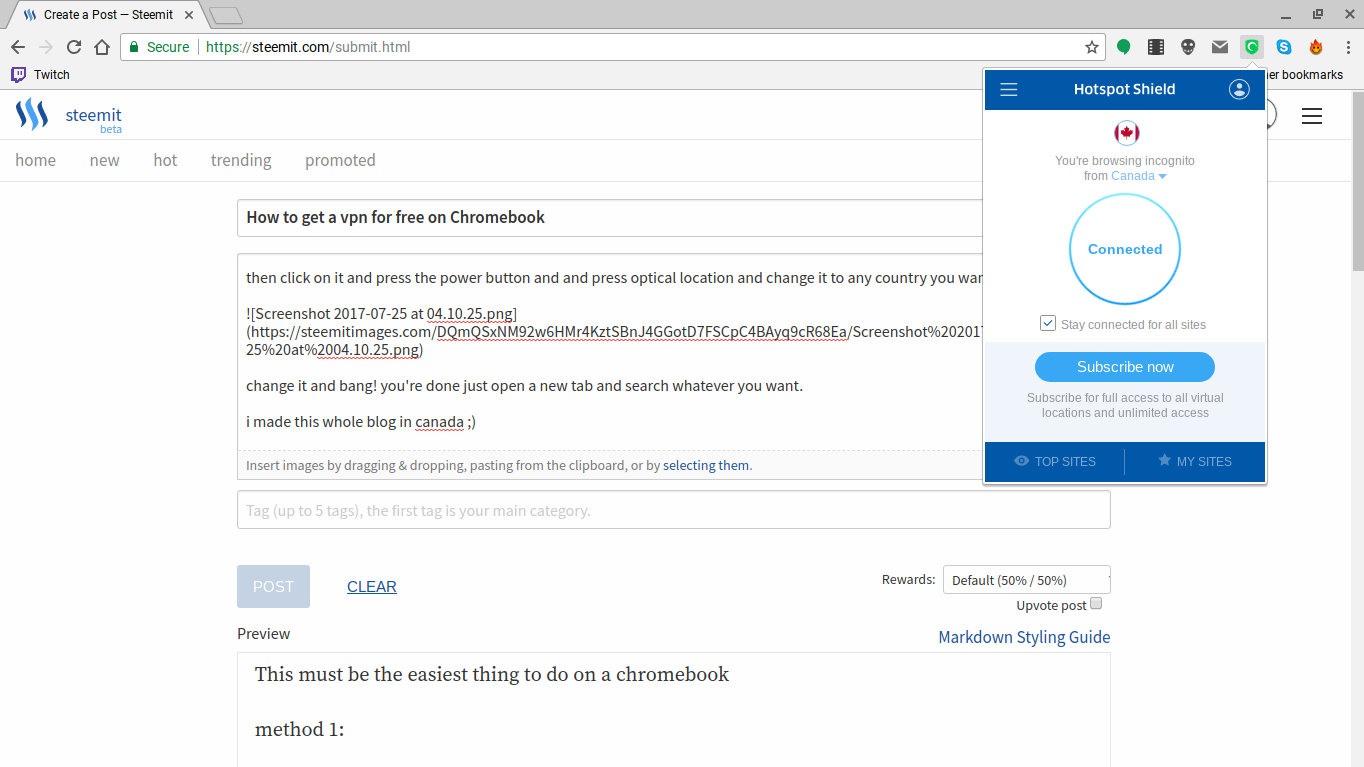
Task: Click into the post title field
Action: (610, 218)
